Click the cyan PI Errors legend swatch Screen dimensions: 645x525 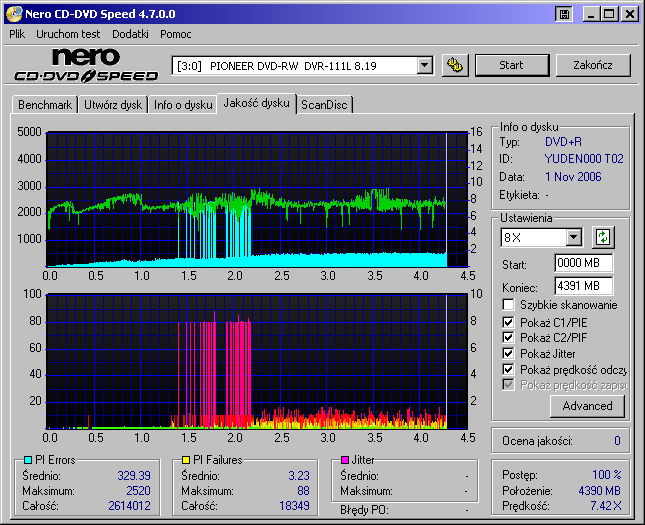tap(28, 460)
